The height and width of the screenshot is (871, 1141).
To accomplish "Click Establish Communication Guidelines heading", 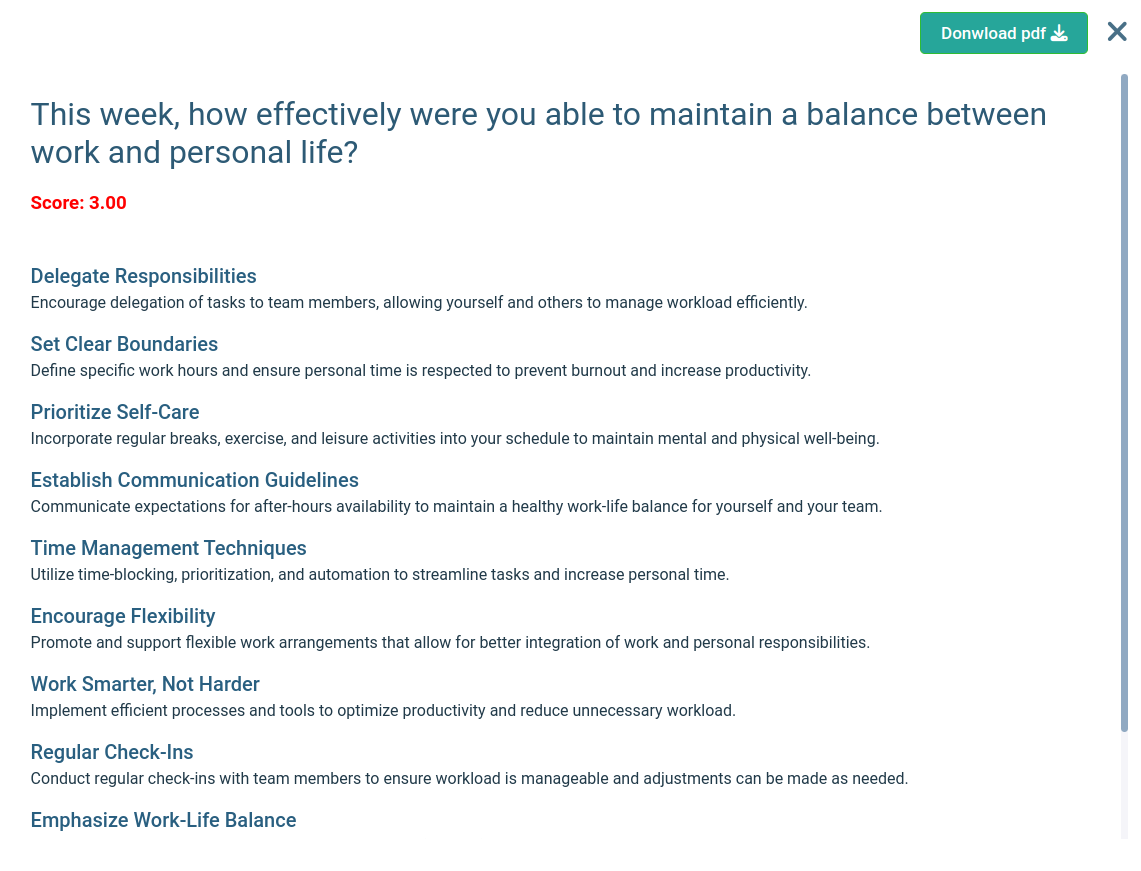I will pyautogui.click(x=194, y=480).
